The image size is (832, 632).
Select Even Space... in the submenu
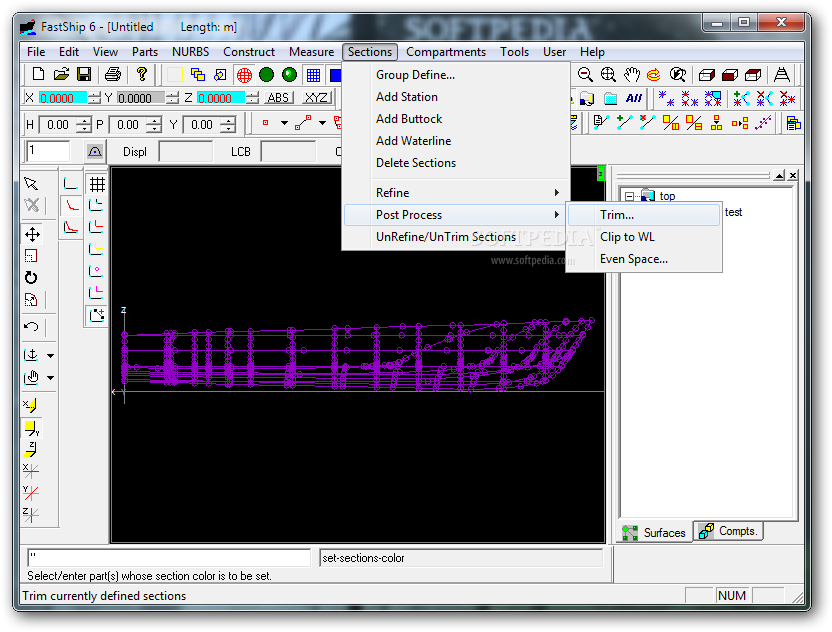point(644,259)
